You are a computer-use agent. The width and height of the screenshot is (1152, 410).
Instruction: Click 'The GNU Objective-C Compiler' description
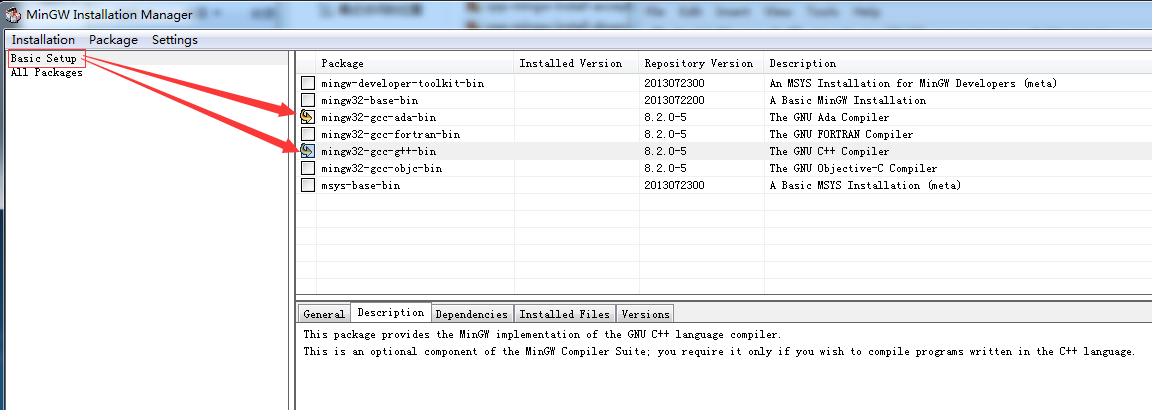(x=853, y=168)
